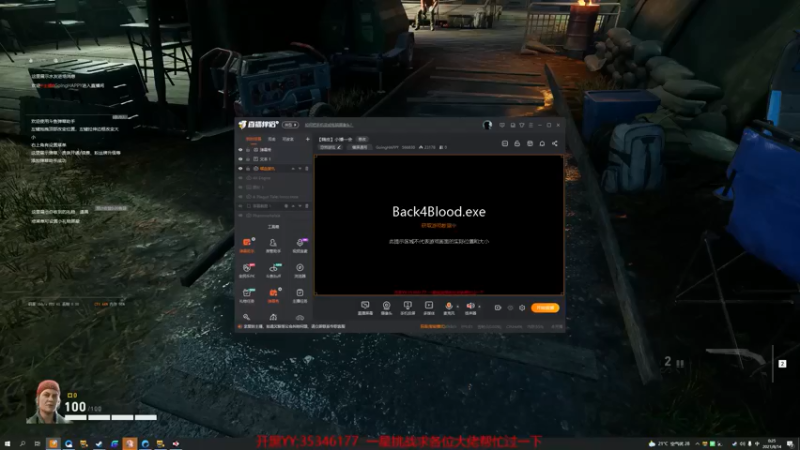Screen dimensions: 800x450
Task: Delete the orange highlighted source via trash icon
Action: point(307,168)
